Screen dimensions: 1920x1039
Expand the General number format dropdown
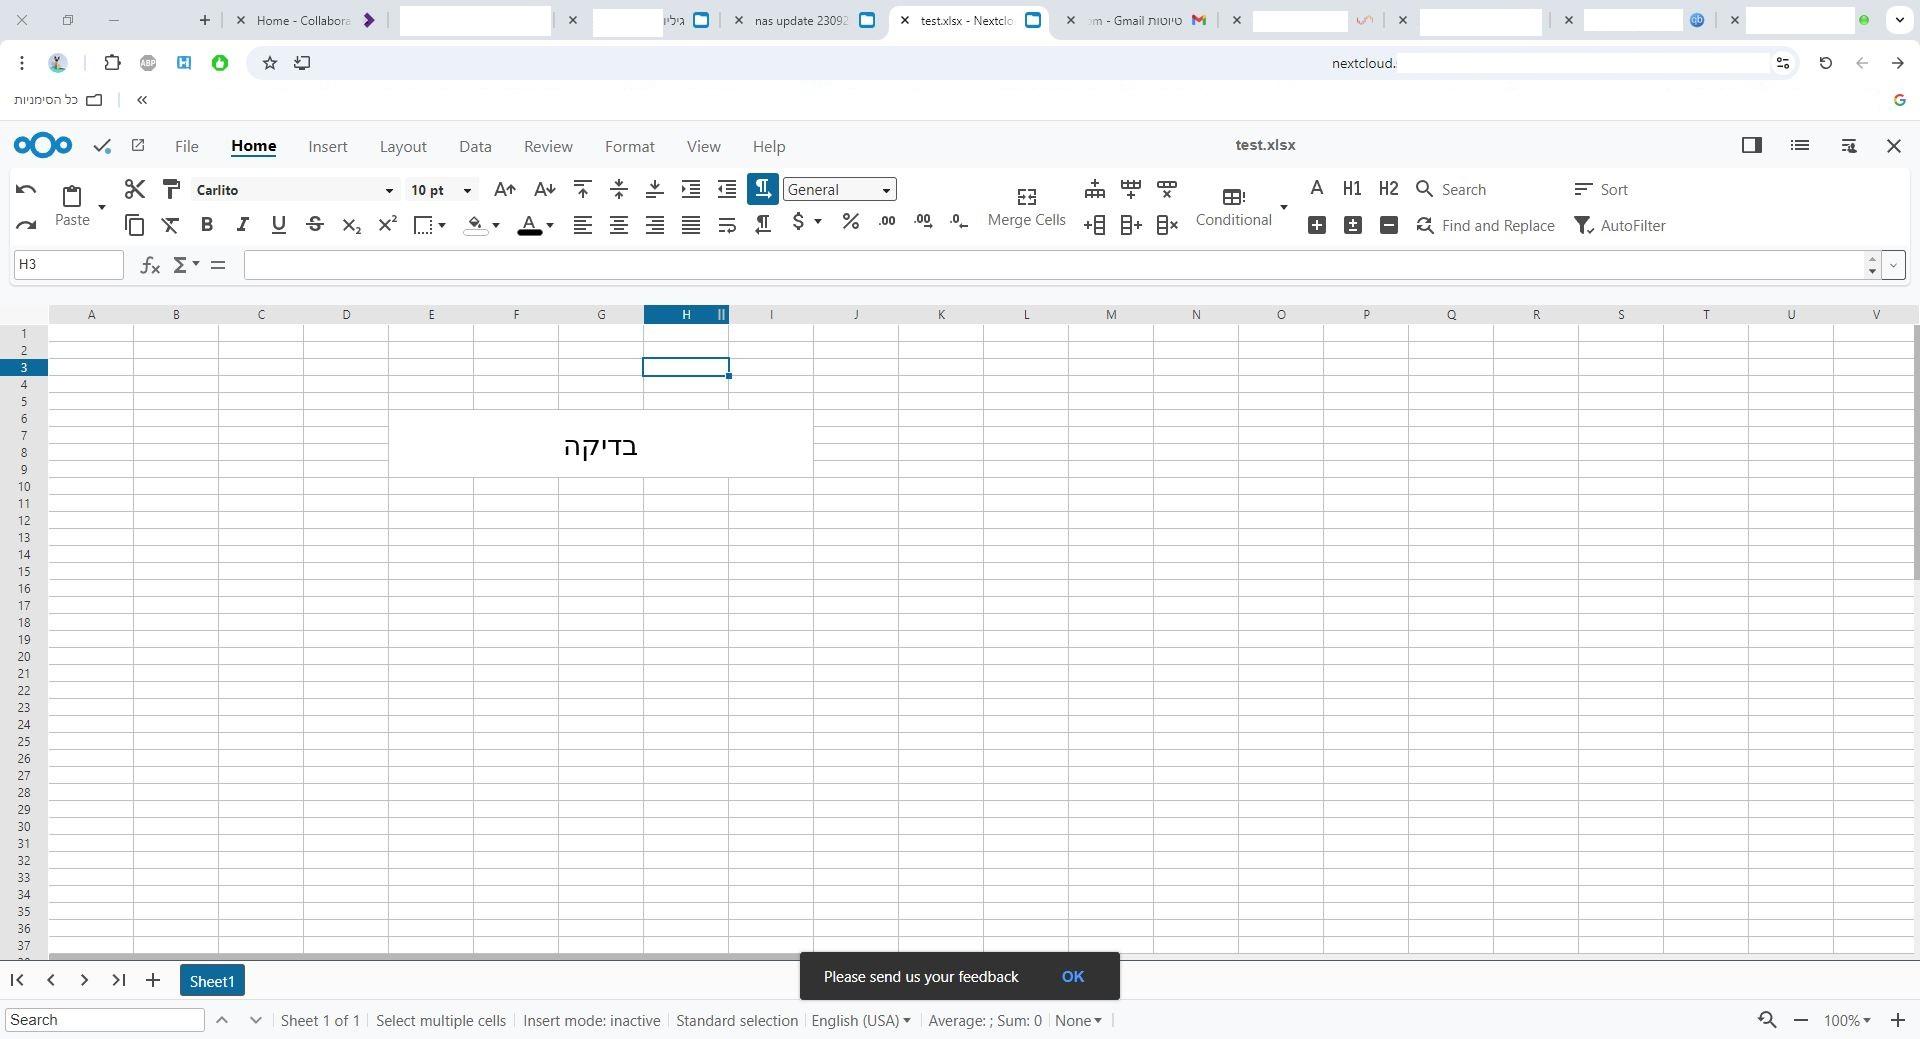[885, 190]
